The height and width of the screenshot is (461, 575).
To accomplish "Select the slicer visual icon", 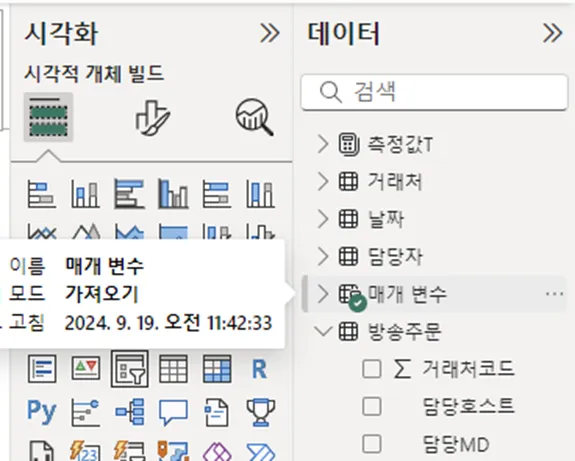I will tap(129, 369).
